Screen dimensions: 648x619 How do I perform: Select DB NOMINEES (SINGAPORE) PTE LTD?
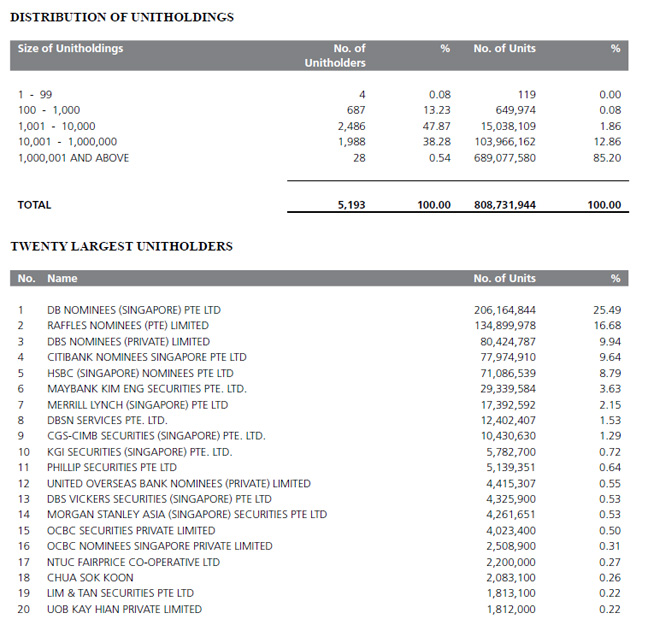coord(134,310)
